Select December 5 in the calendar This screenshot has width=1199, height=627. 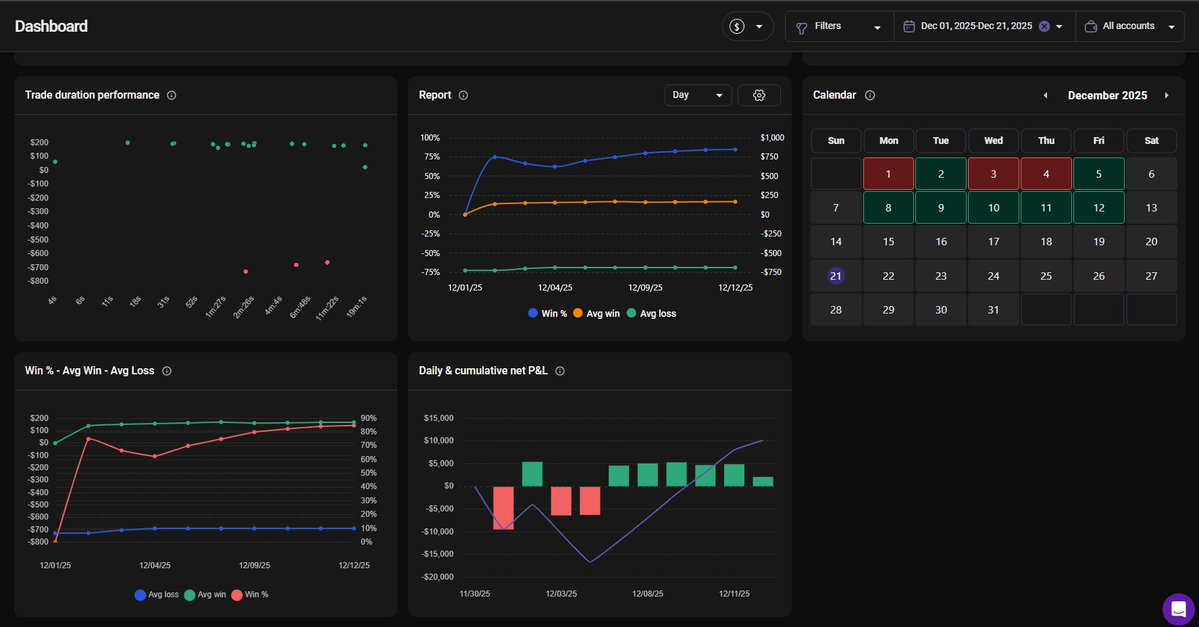click(x=1099, y=174)
